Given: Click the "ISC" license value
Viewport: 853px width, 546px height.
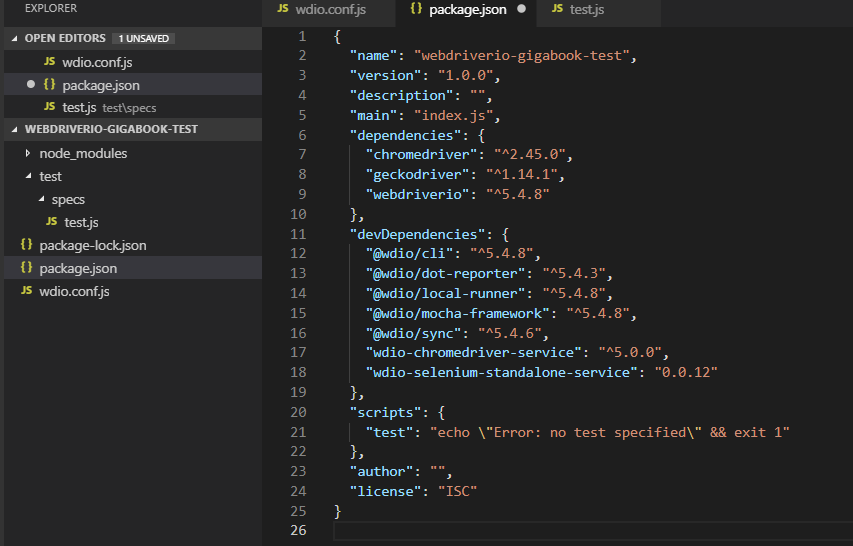Looking at the screenshot, I should click(458, 492).
